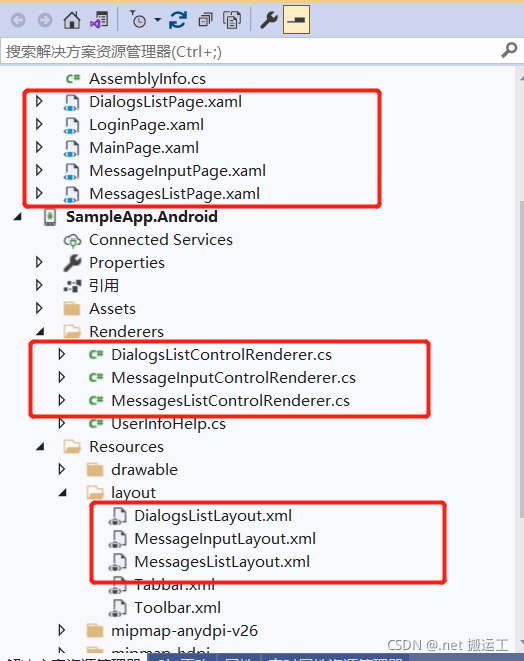Open Properties via the wrench icon
The height and width of the screenshot is (661, 524).
(269, 20)
